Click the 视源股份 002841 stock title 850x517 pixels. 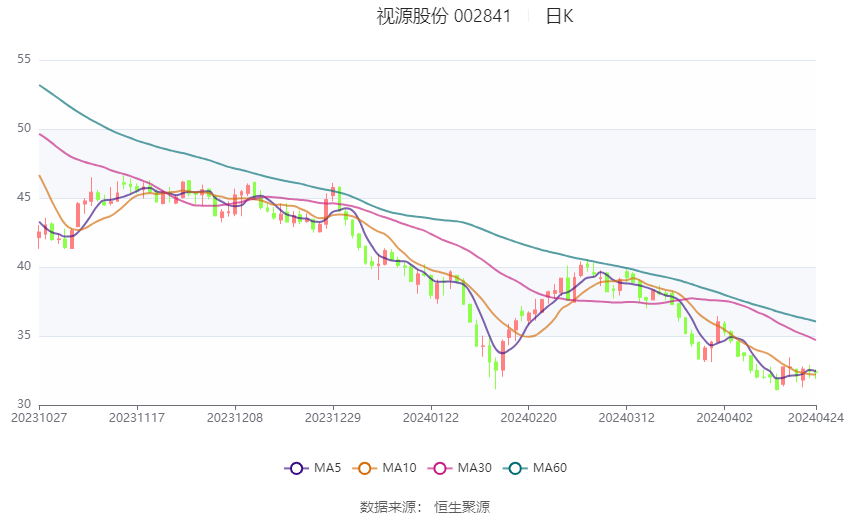tap(443, 16)
